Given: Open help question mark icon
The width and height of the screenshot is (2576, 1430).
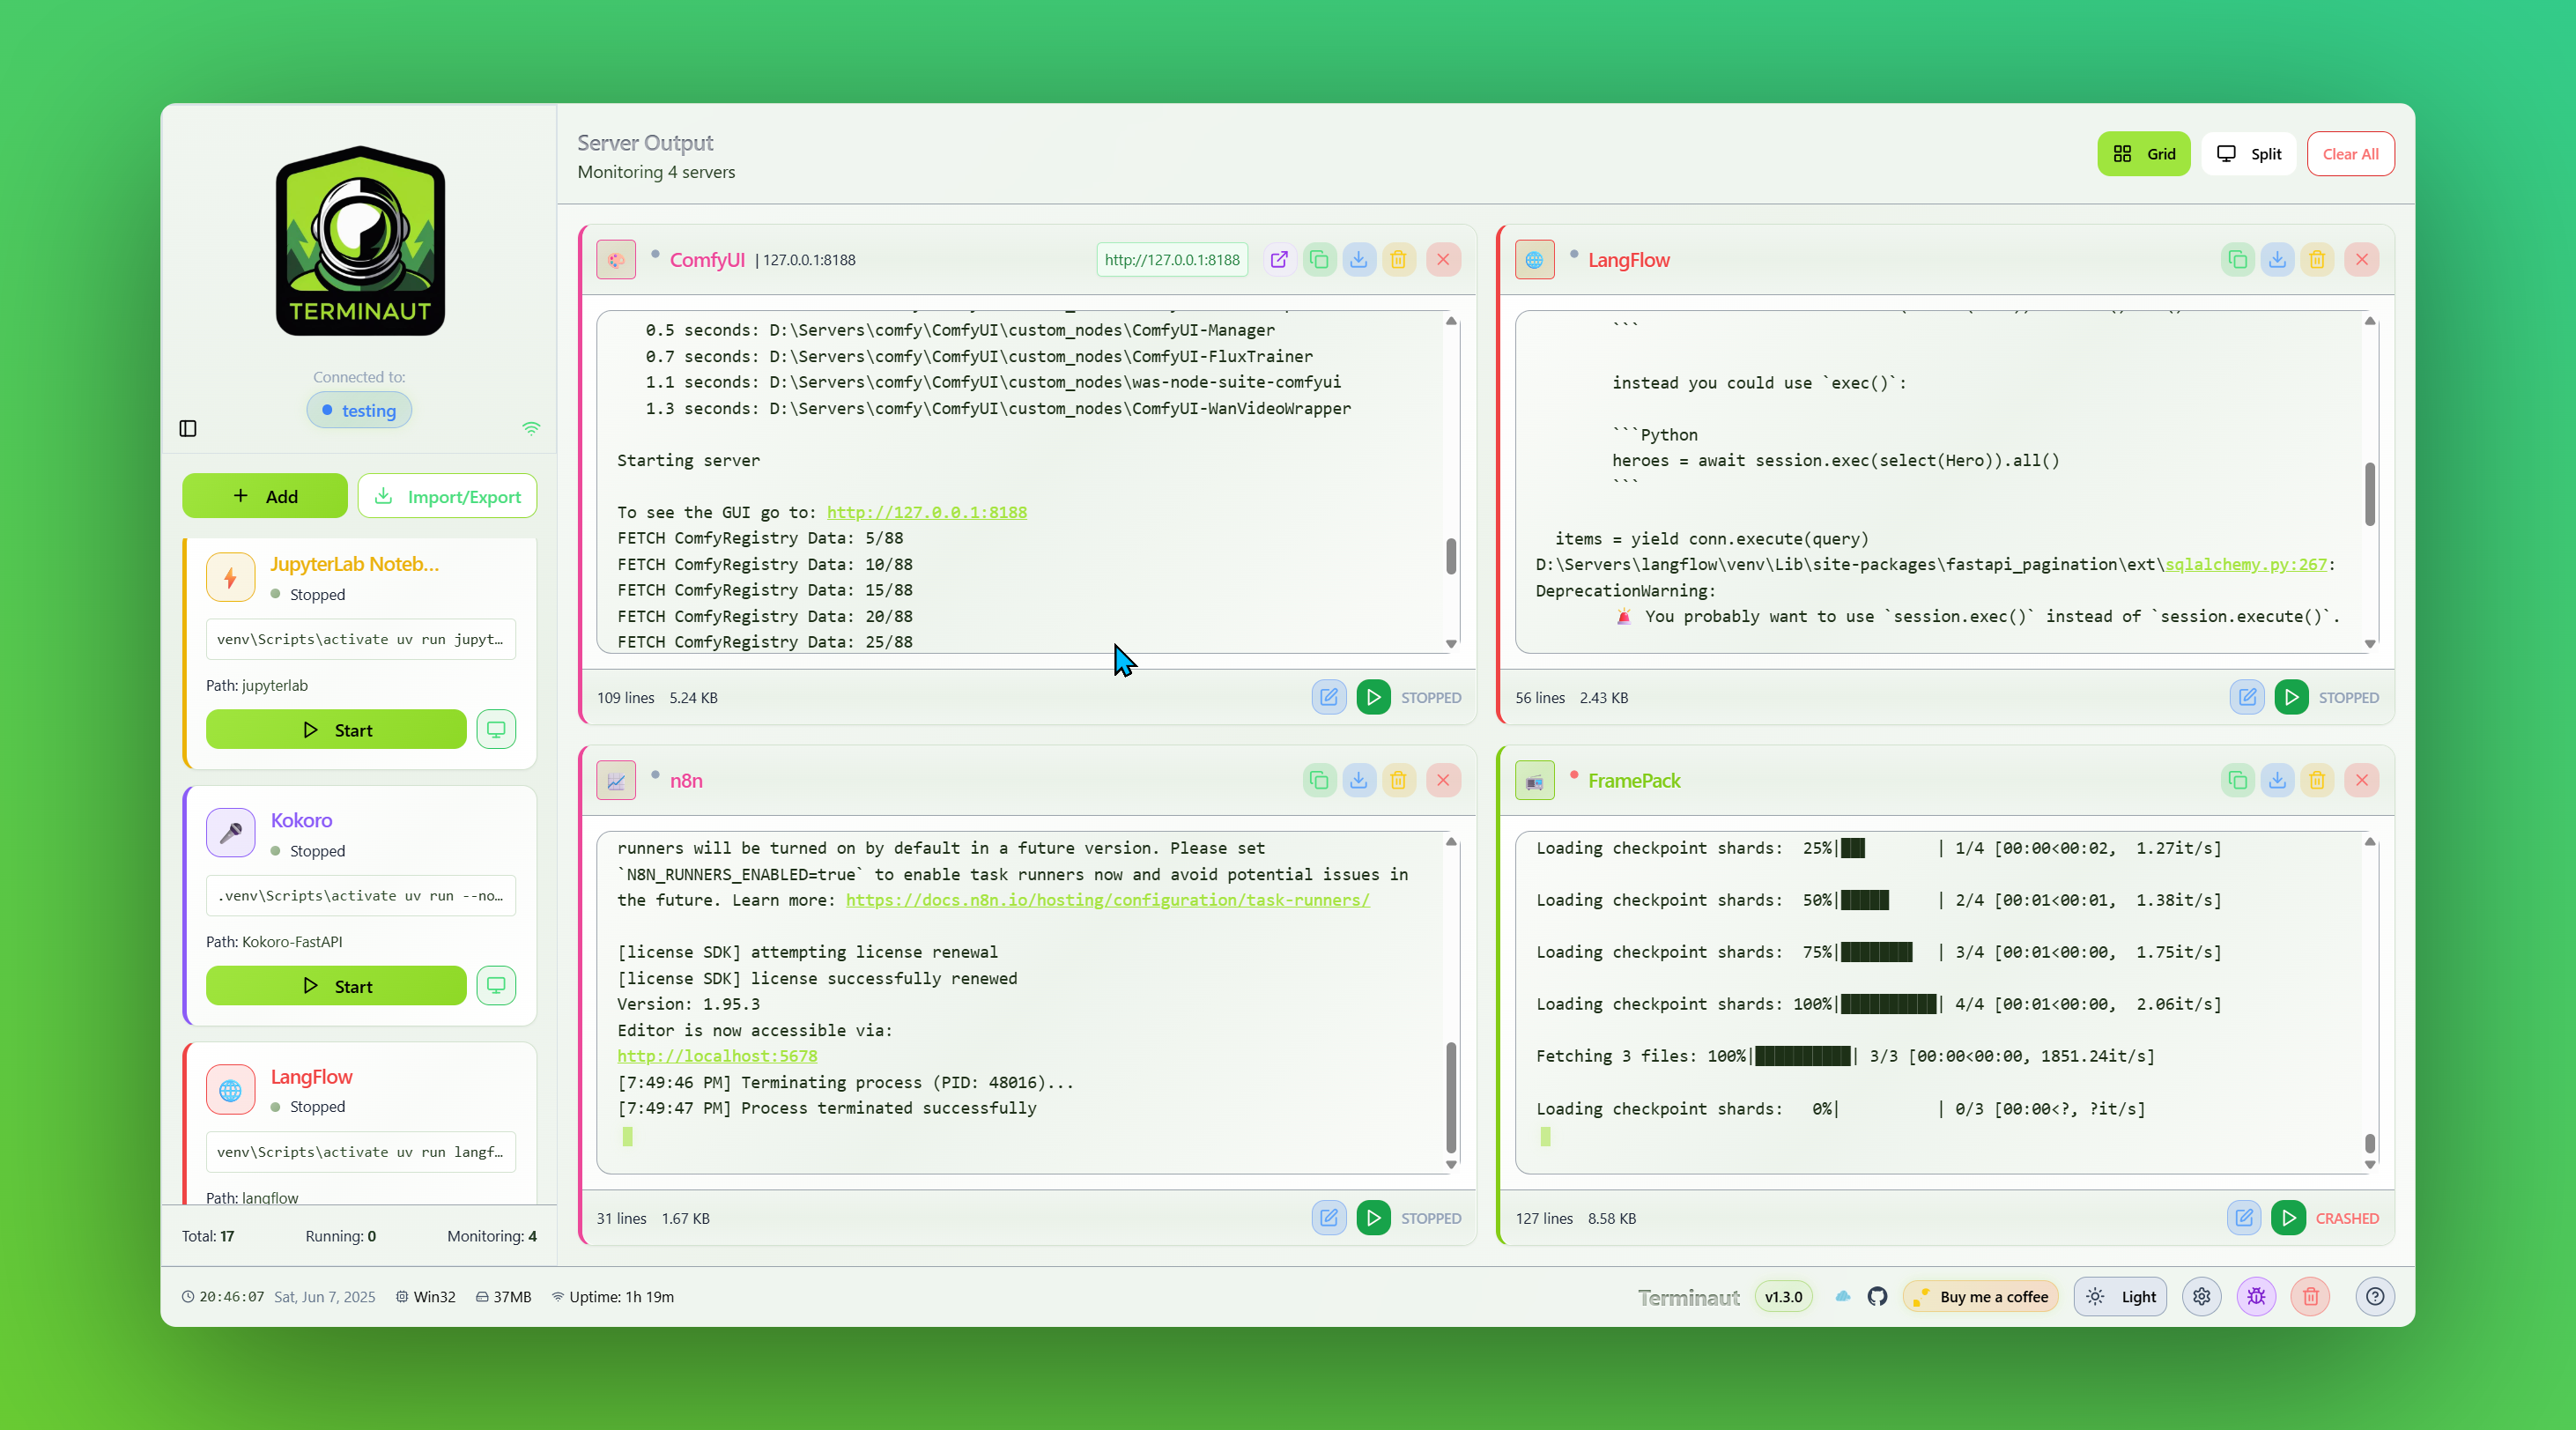Looking at the screenshot, I should [x=2375, y=1297].
